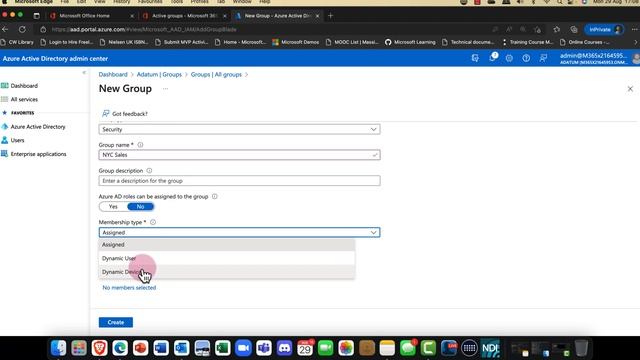Click the Group name field
Screen dimensions: 640x360
pos(239,155)
